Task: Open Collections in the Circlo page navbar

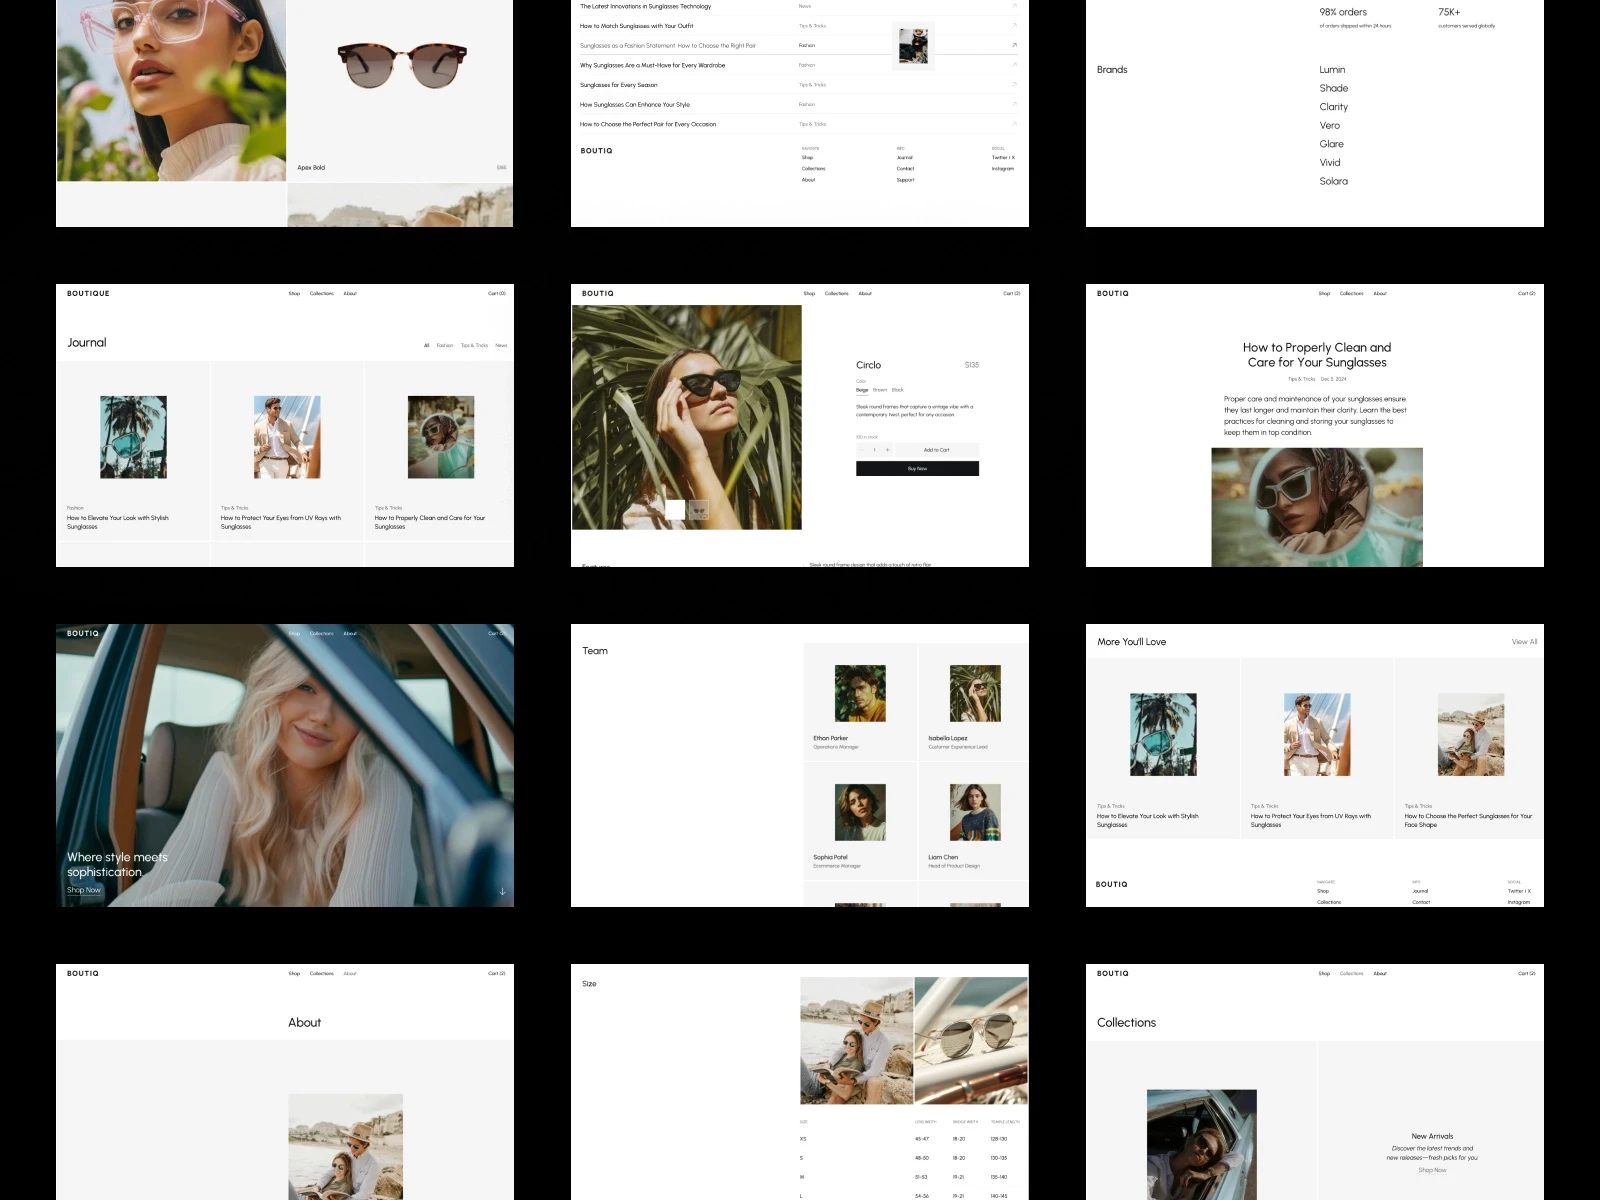Action: [837, 293]
